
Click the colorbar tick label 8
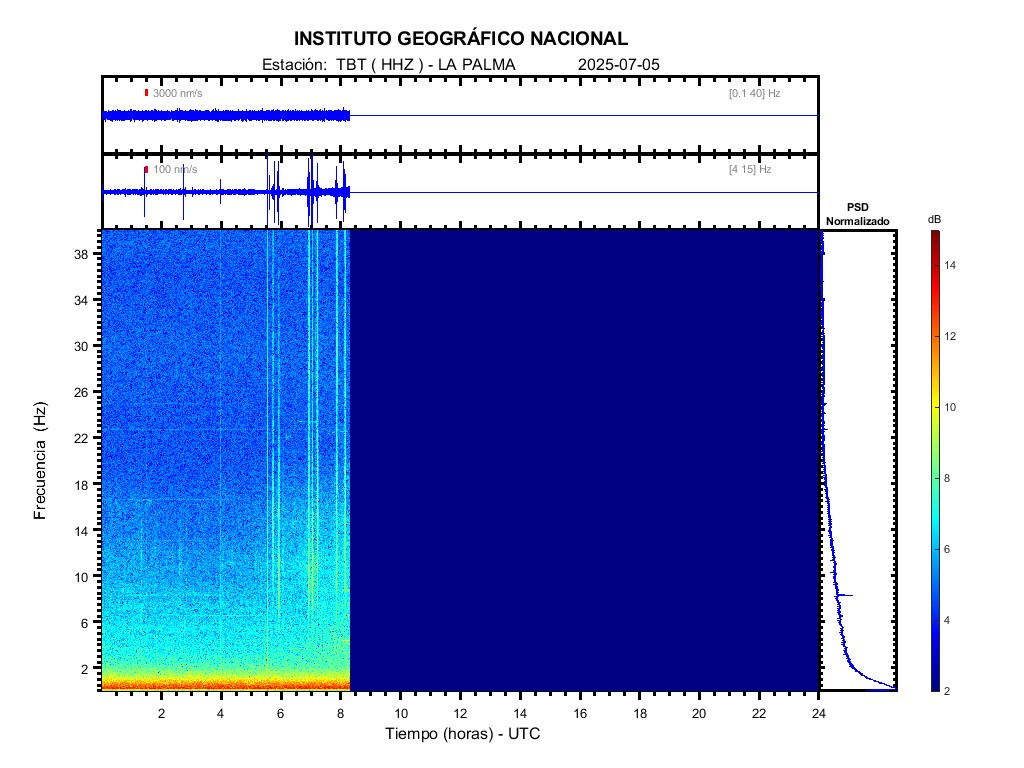coord(947,478)
